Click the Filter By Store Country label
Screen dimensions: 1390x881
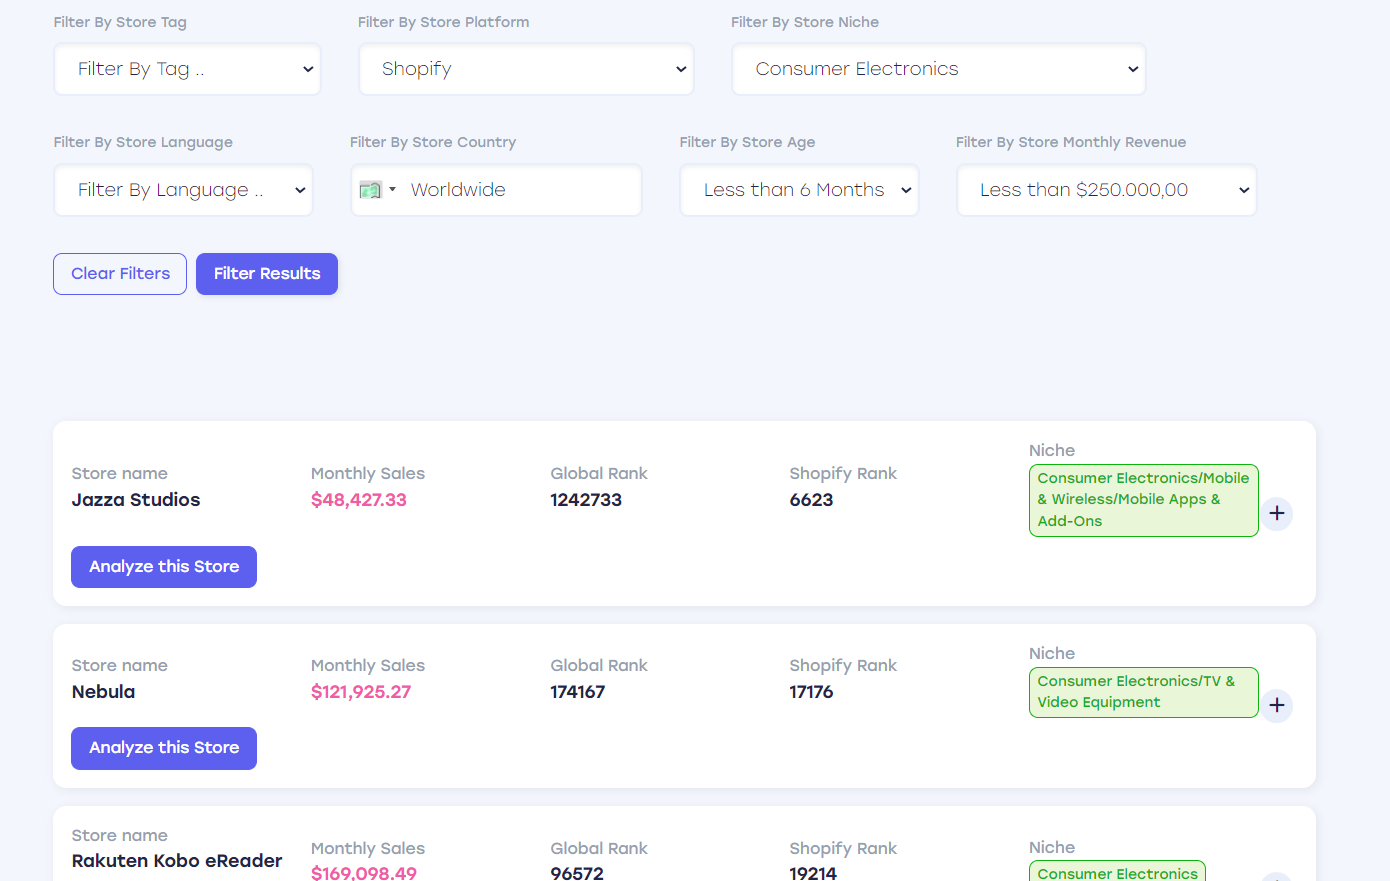coord(433,142)
